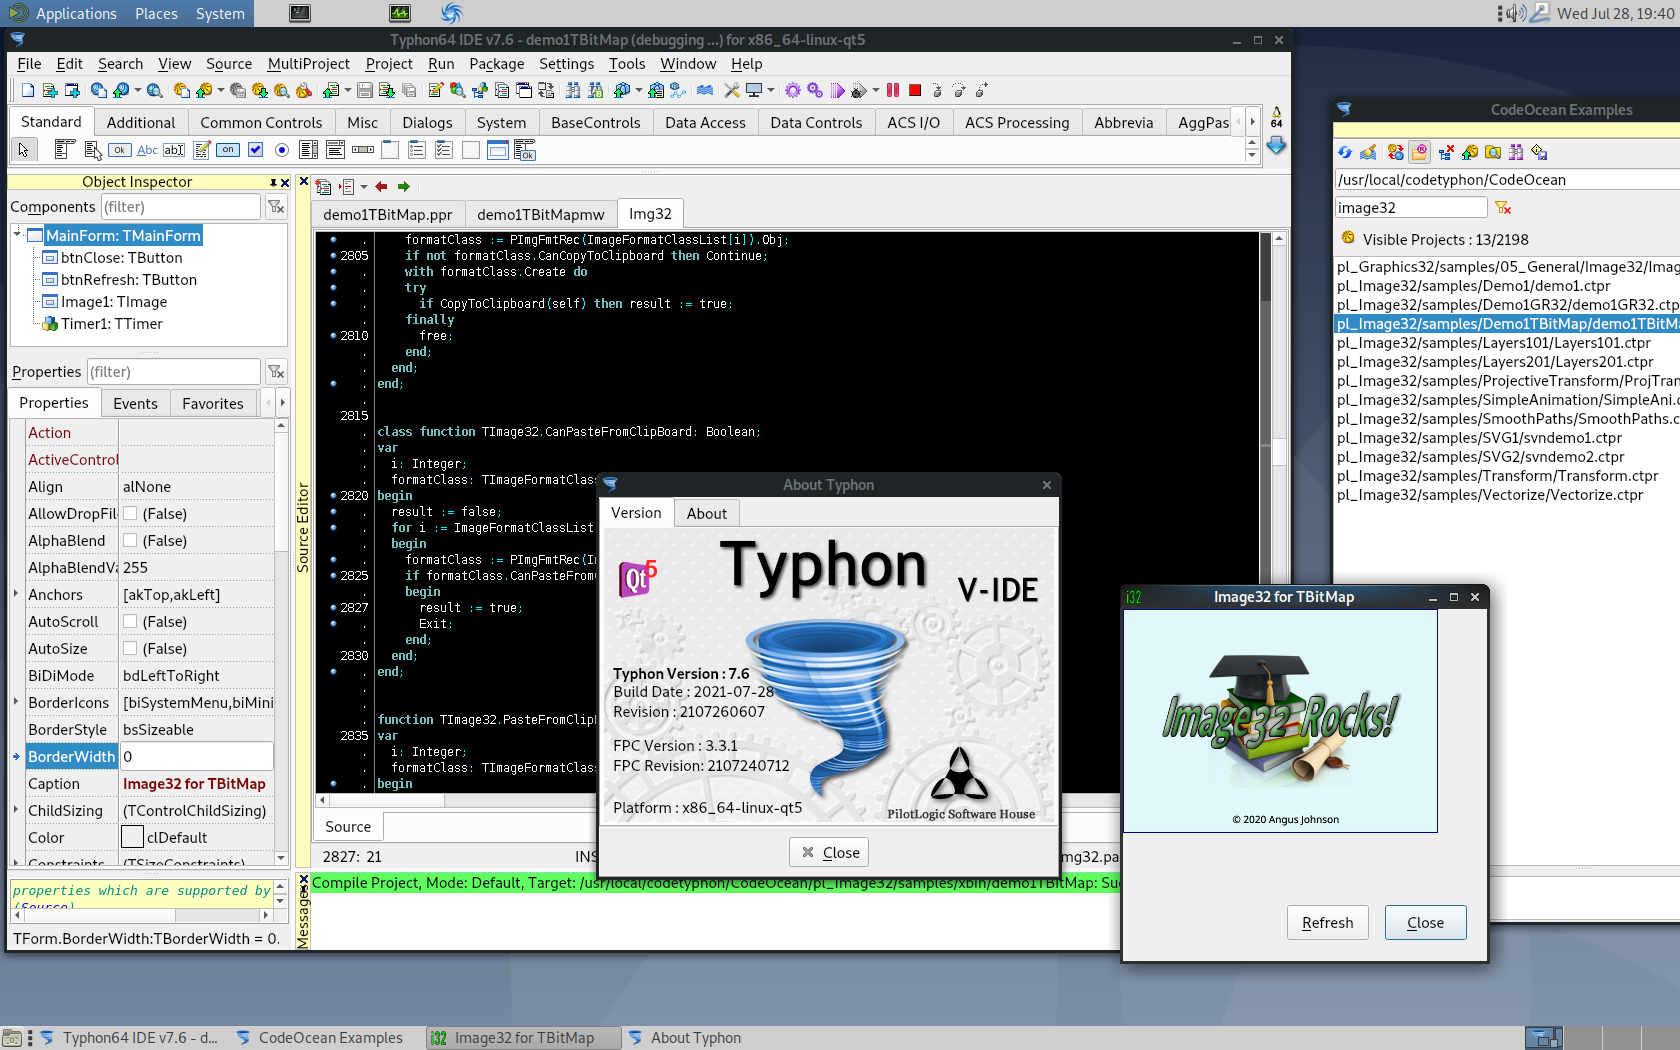This screenshot has height=1050, width=1680.
Task: Pick the TToggleBox 'on' component icon
Action: pos(228,150)
